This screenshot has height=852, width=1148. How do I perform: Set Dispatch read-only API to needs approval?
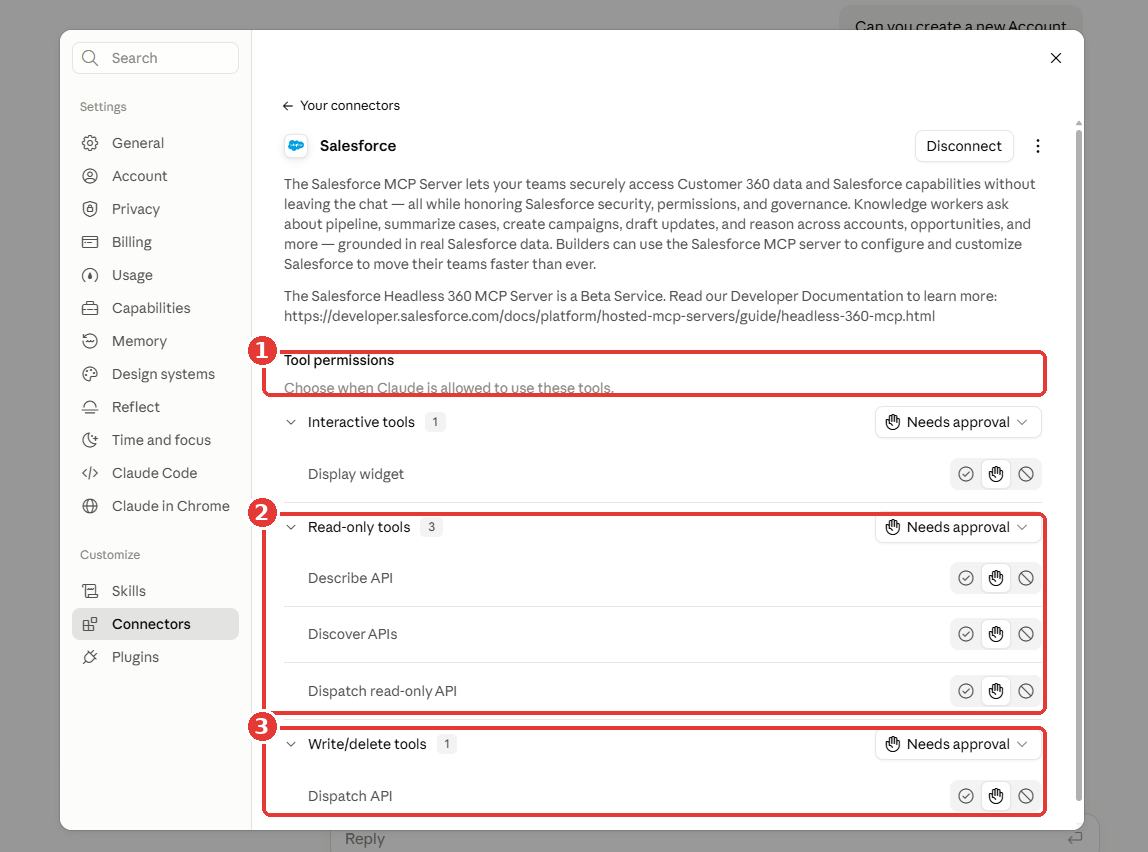[x=996, y=691]
